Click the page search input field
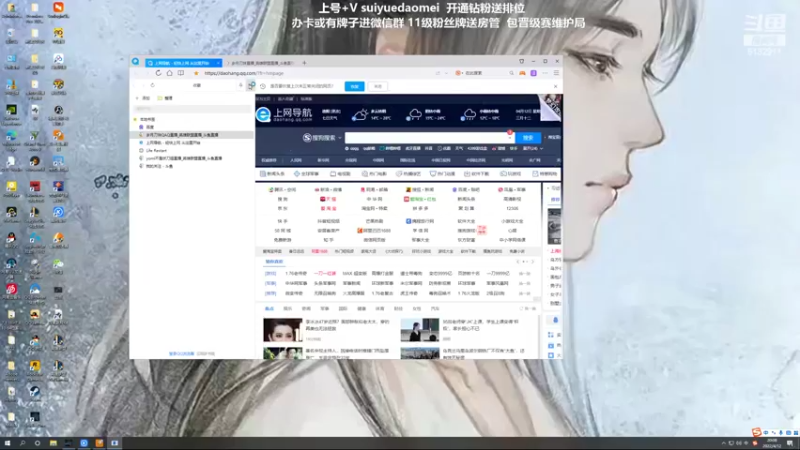The image size is (800, 450). point(429,138)
